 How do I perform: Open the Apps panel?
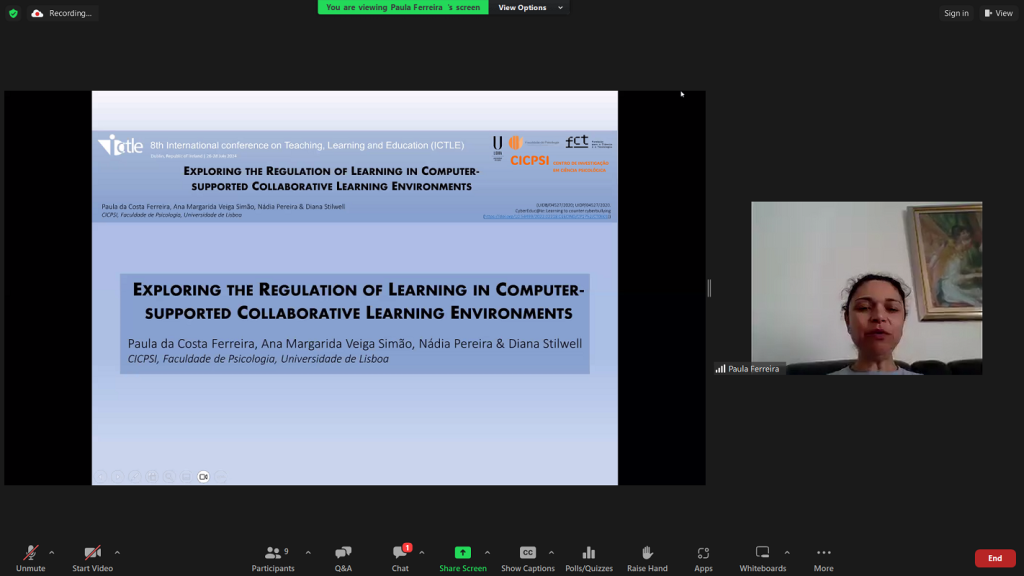pyautogui.click(x=703, y=557)
